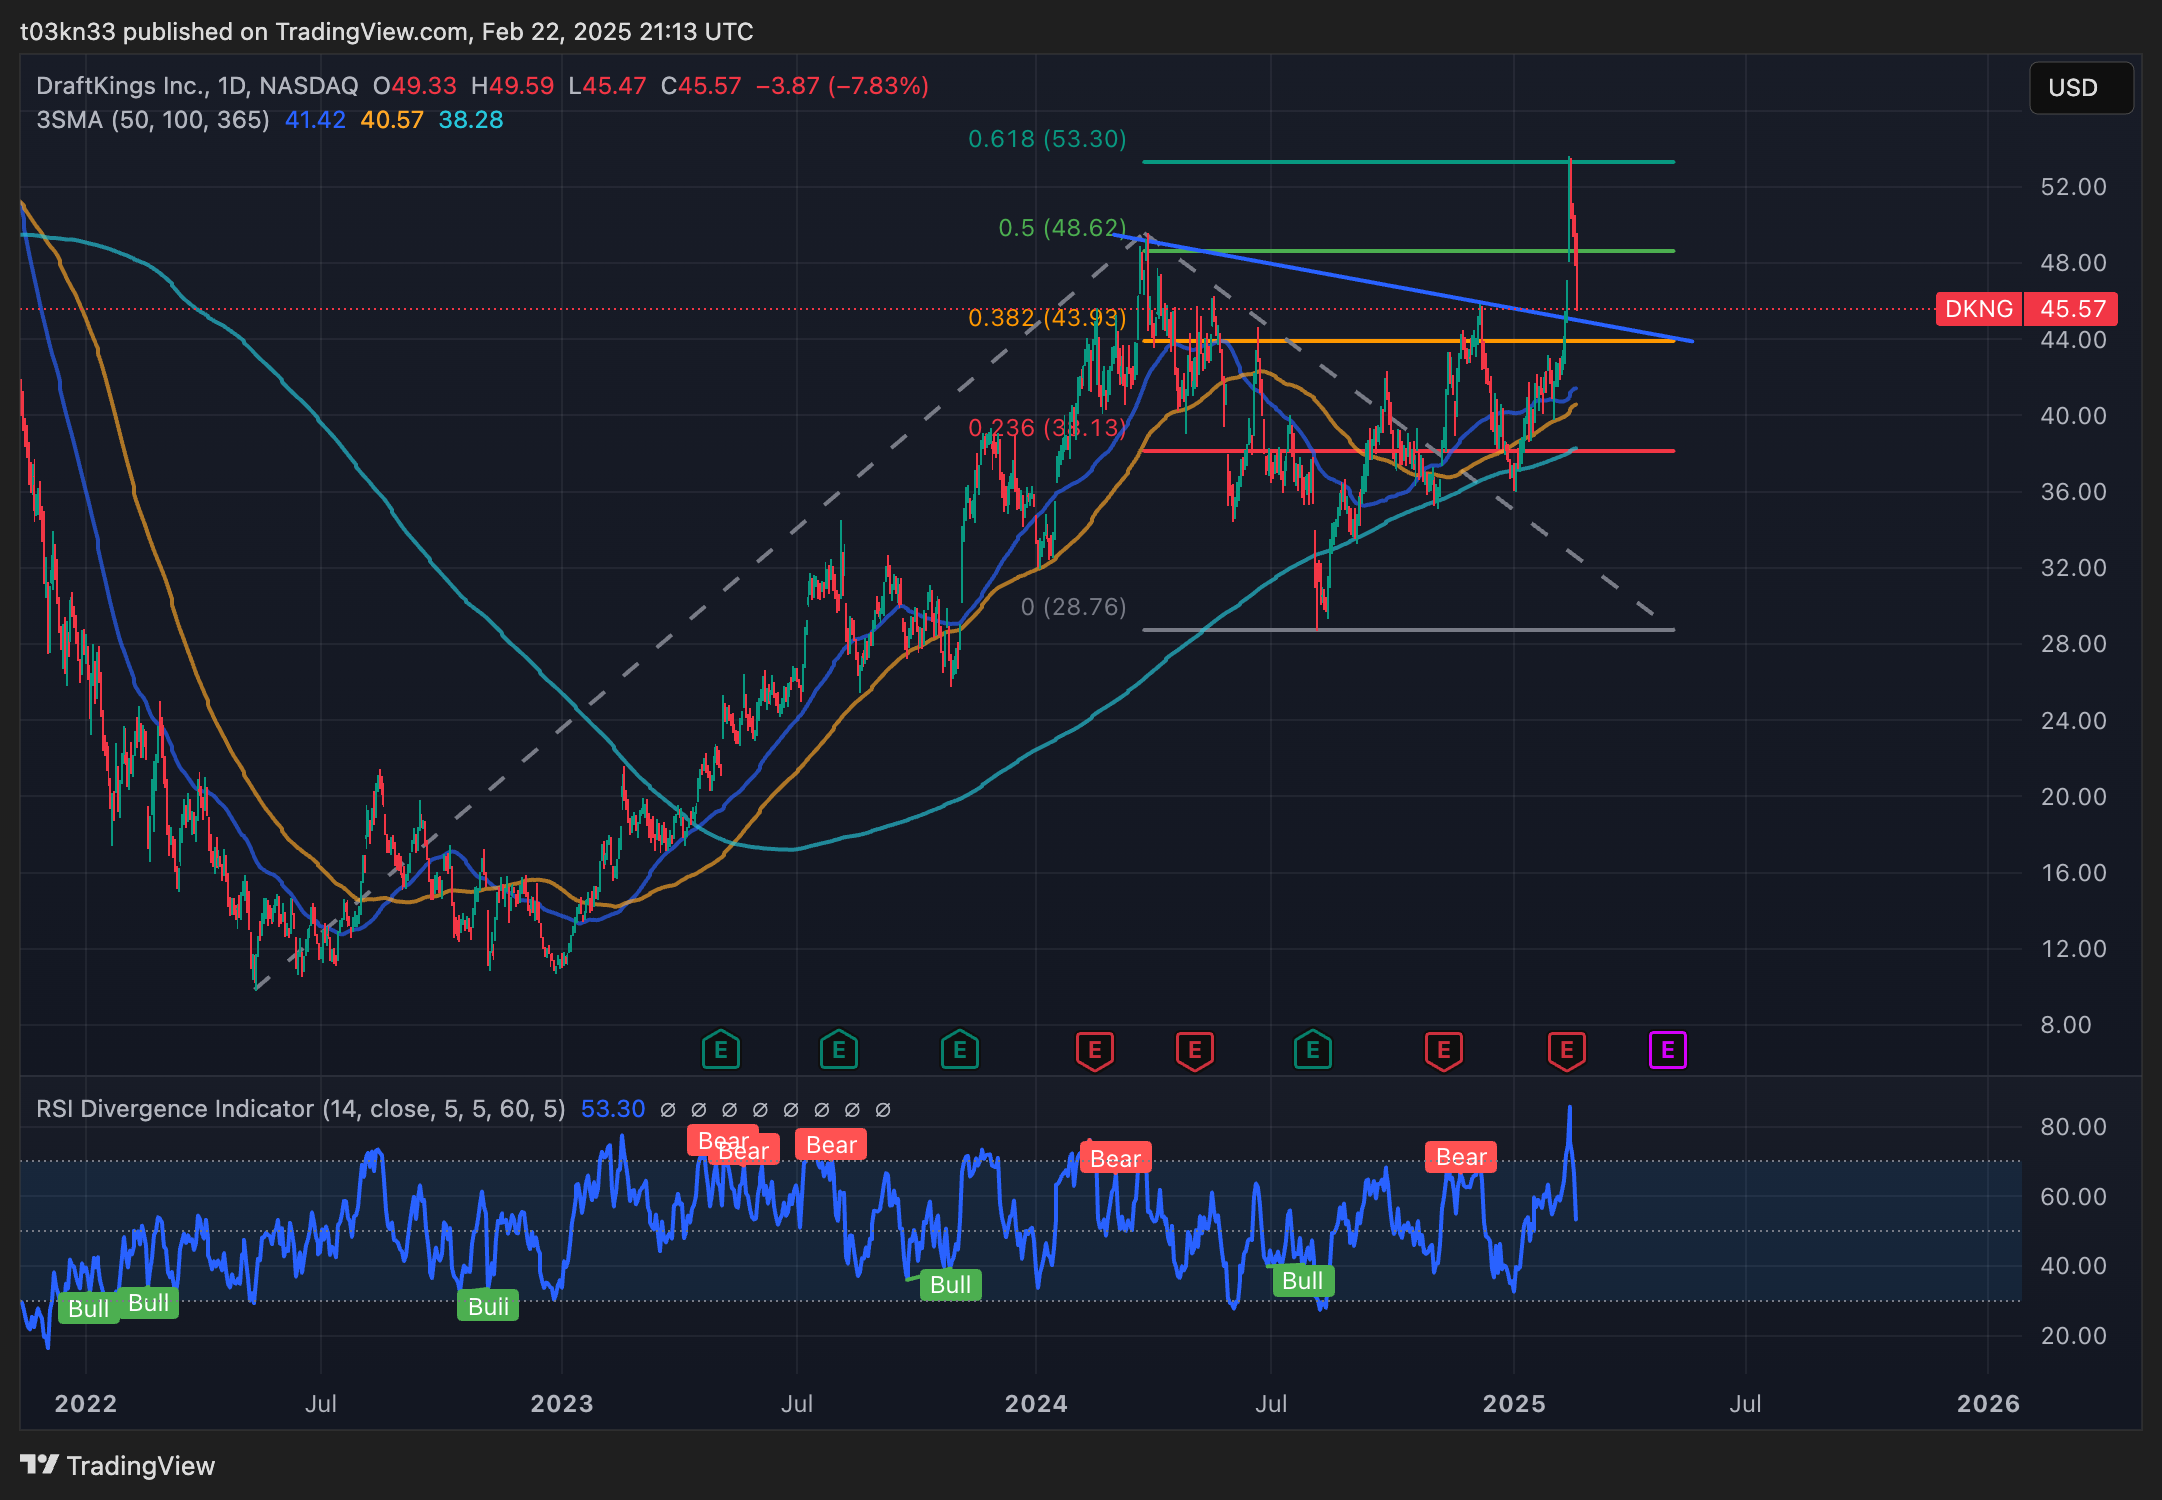Click the 0.236 Fibonacci level label in red
The image size is (2162, 1500).
(1047, 428)
